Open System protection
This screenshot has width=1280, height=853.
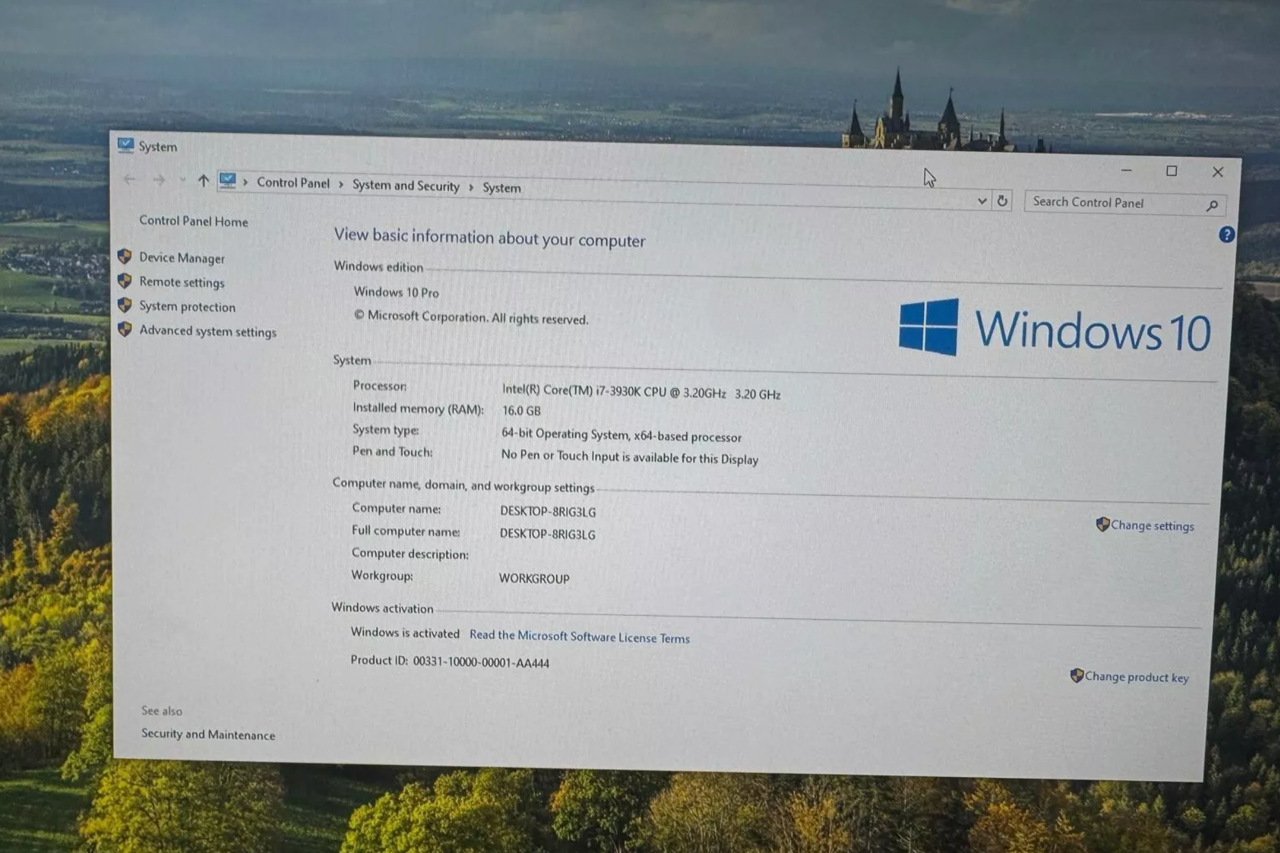pyautogui.click(x=187, y=307)
